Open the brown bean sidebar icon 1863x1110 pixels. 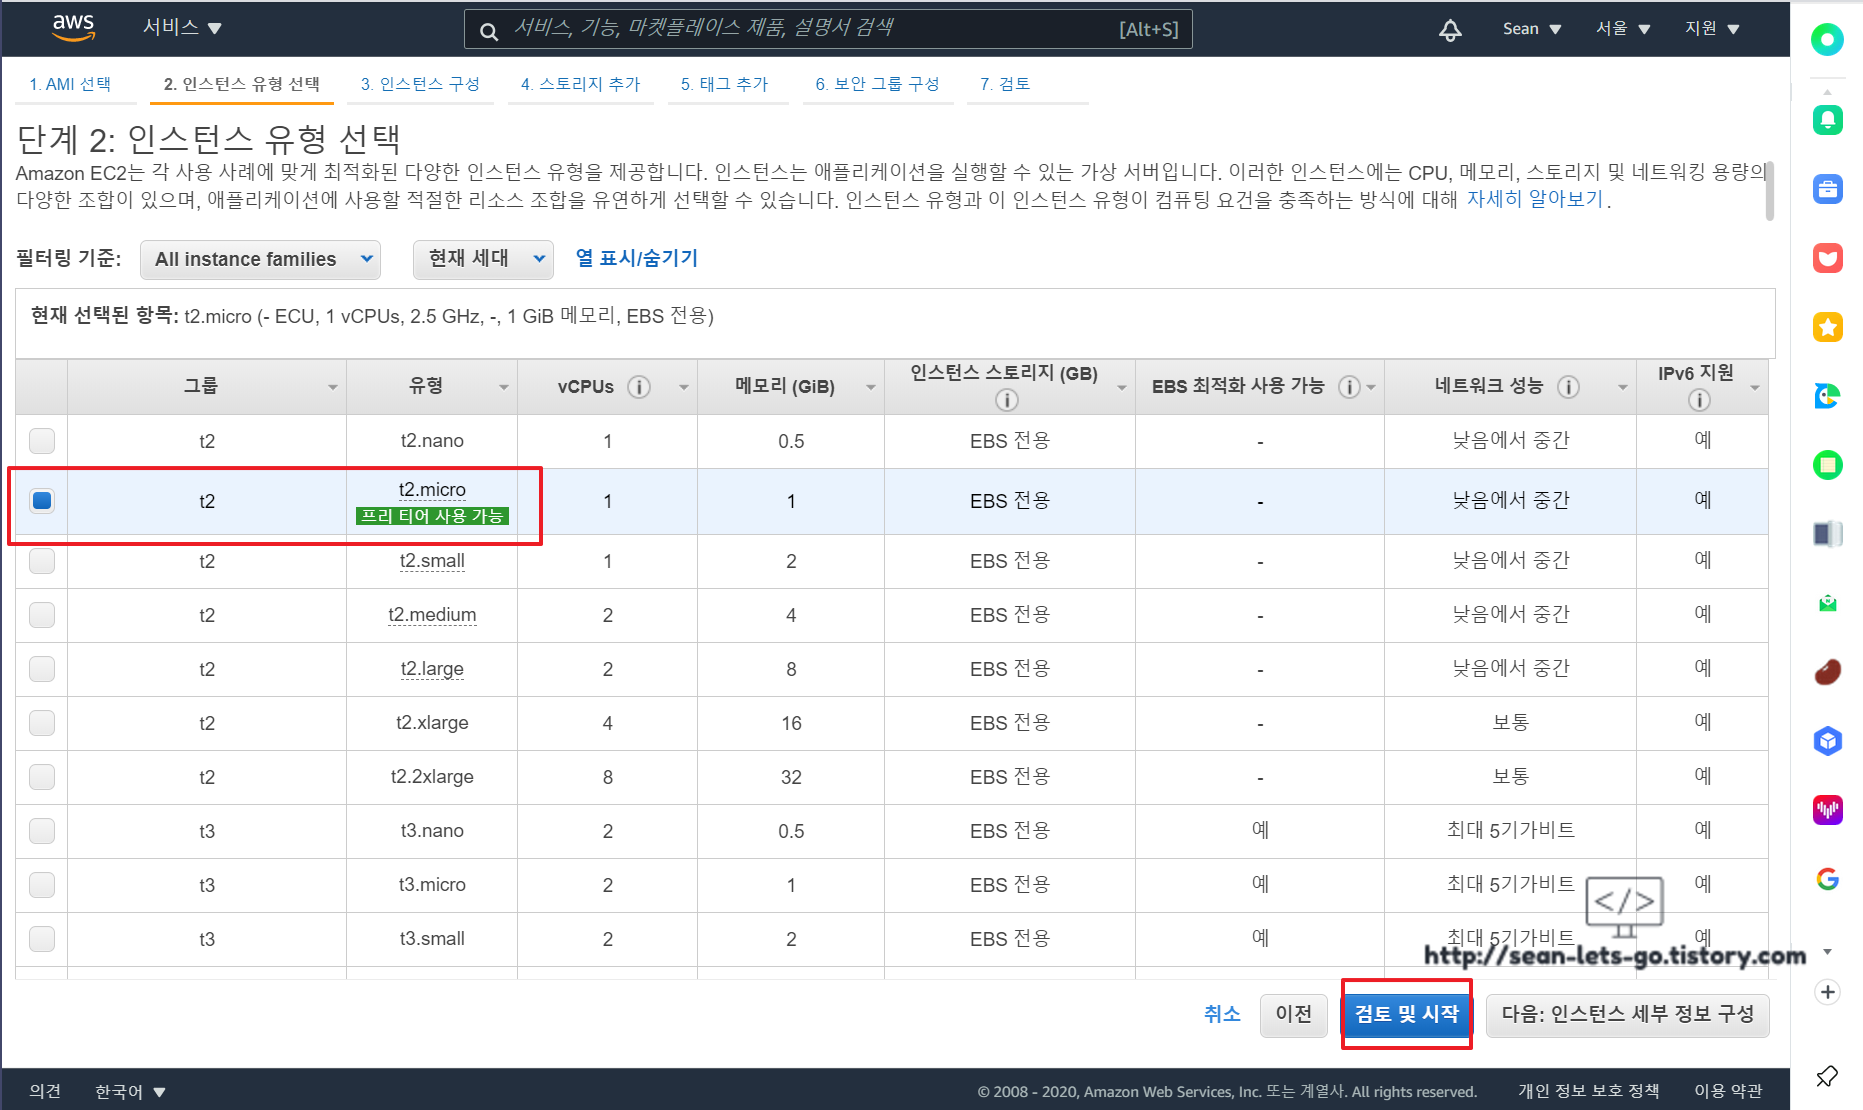coord(1827,672)
